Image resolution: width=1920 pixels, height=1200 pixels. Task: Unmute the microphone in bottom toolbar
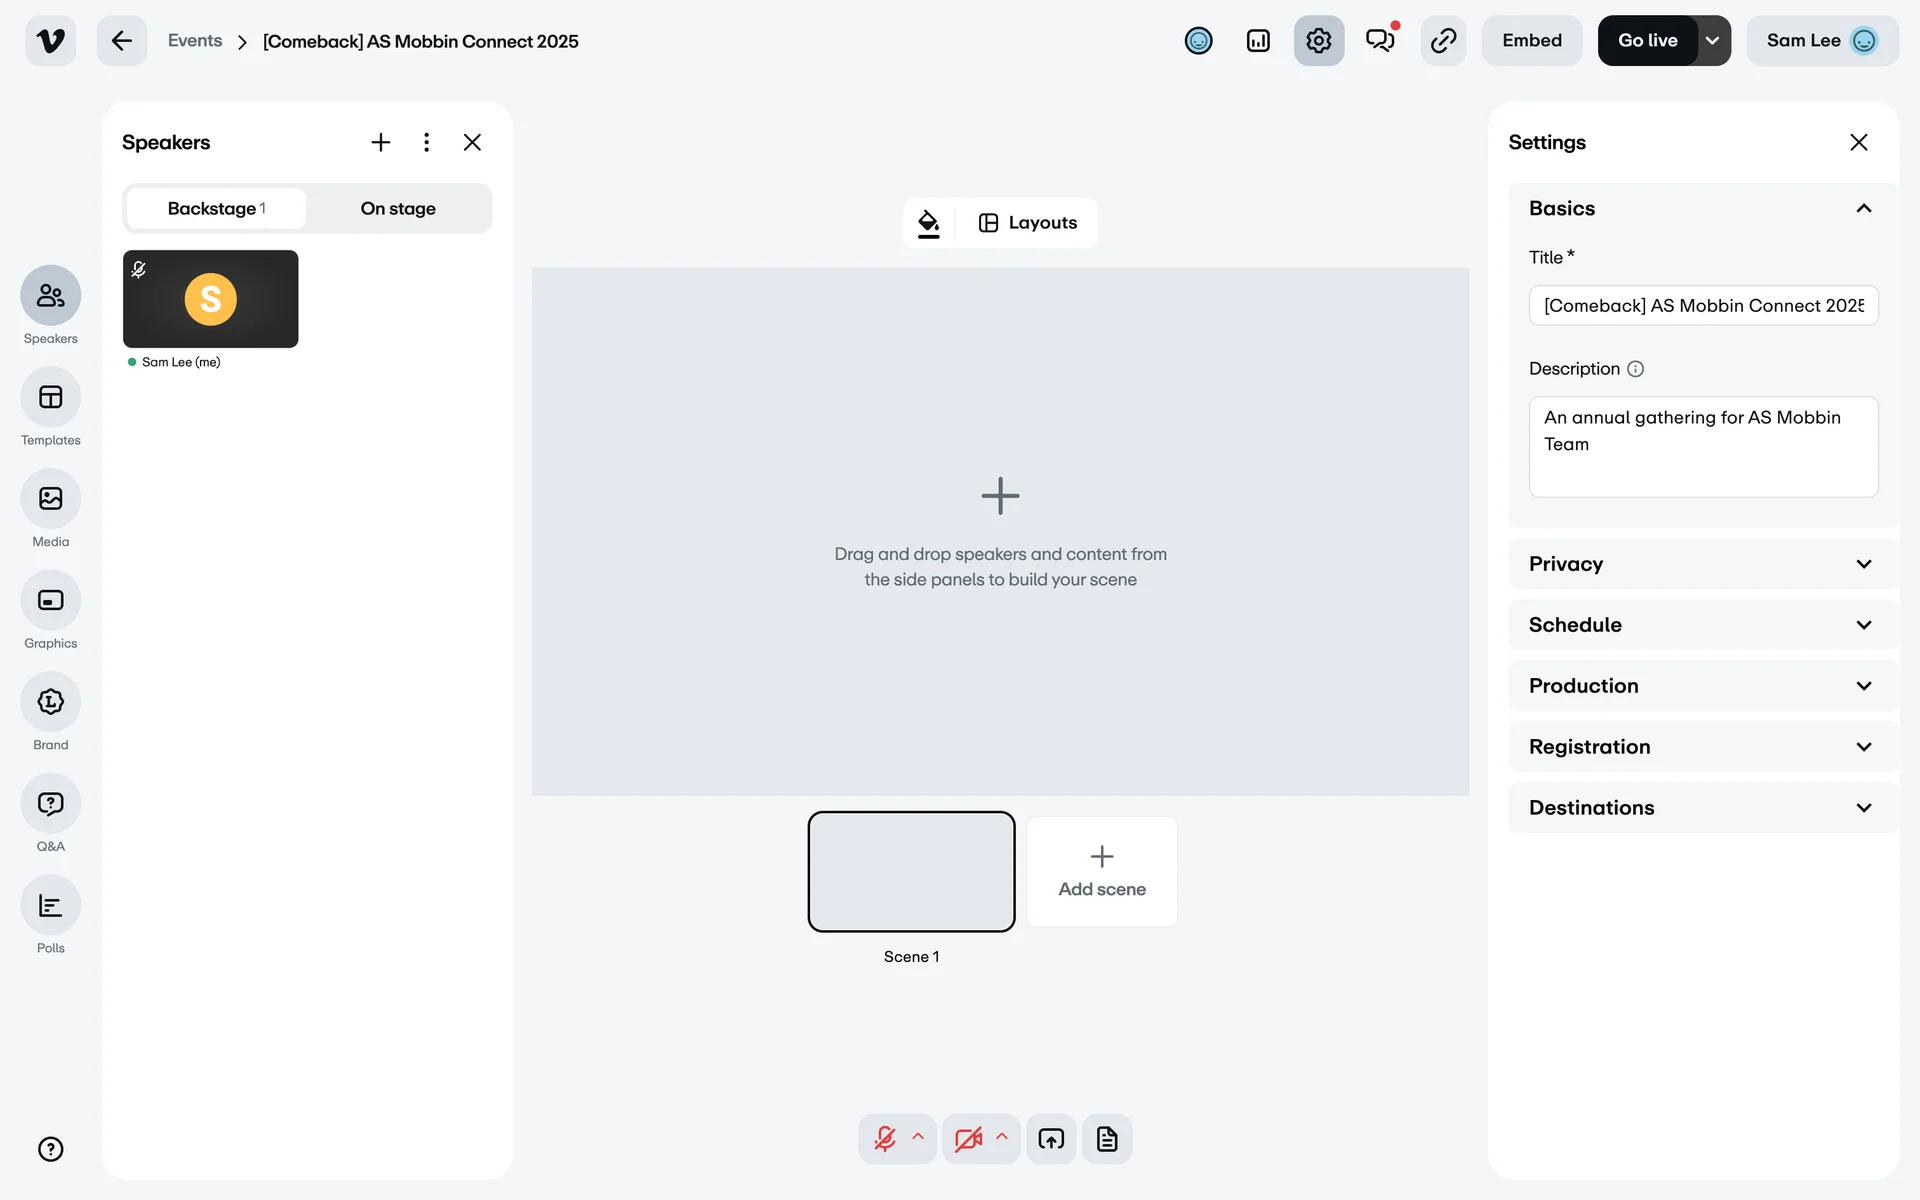point(885,1139)
